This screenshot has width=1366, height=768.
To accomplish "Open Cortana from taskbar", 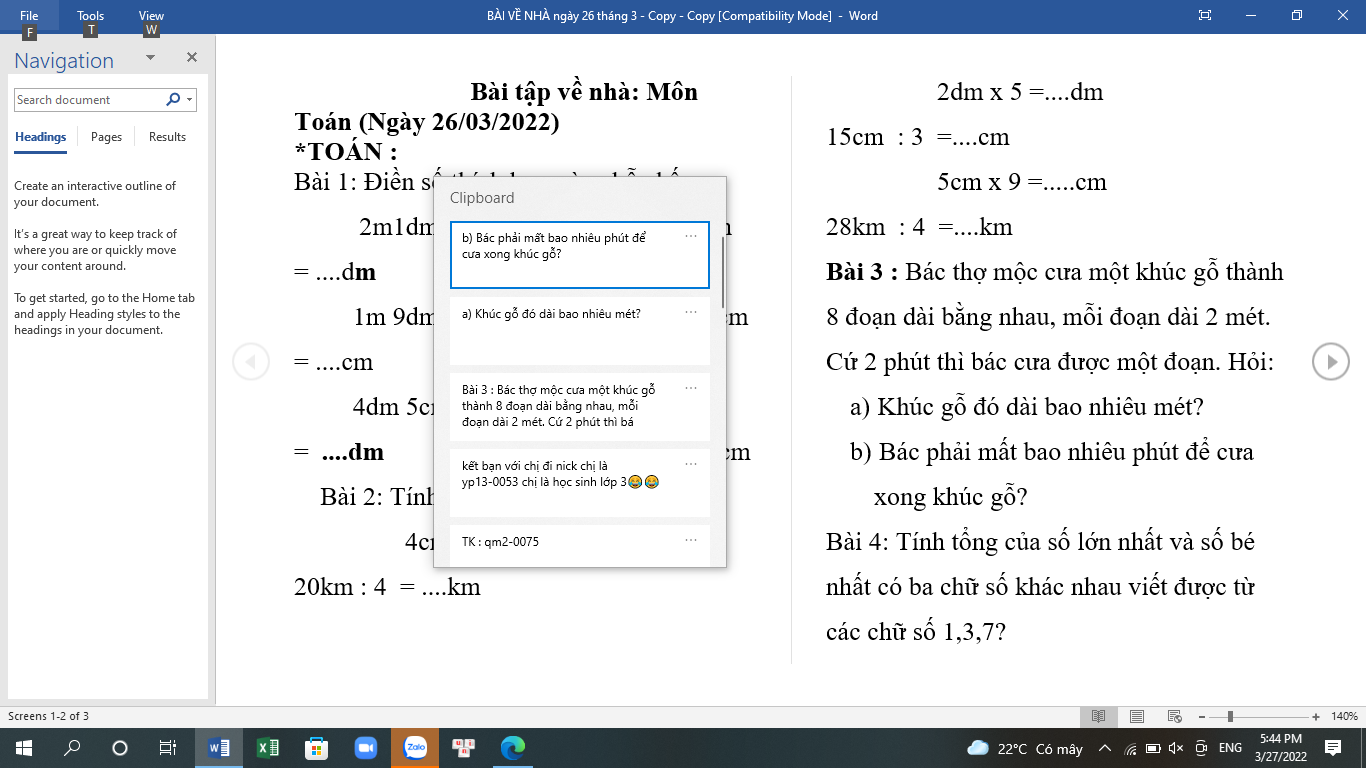I will pyautogui.click(x=120, y=748).
